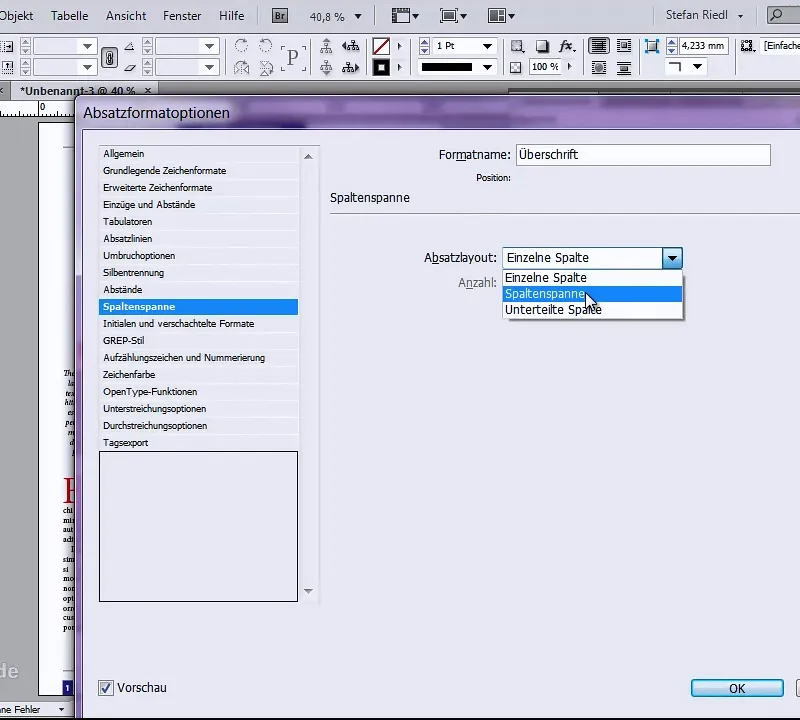Click the wrap around object shape icon
Image resolution: width=800 pixels, height=720 pixels.
599,67
